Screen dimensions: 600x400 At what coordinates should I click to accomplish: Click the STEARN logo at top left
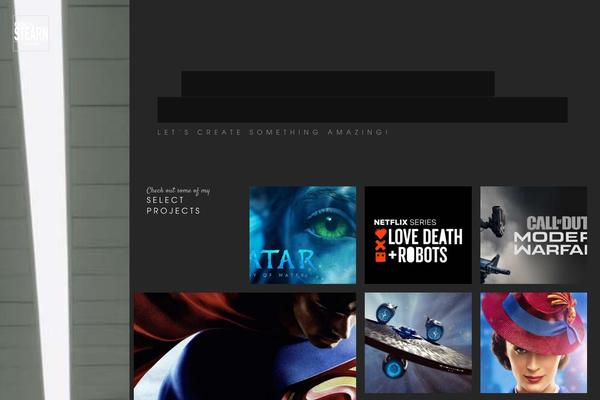click(31, 33)
